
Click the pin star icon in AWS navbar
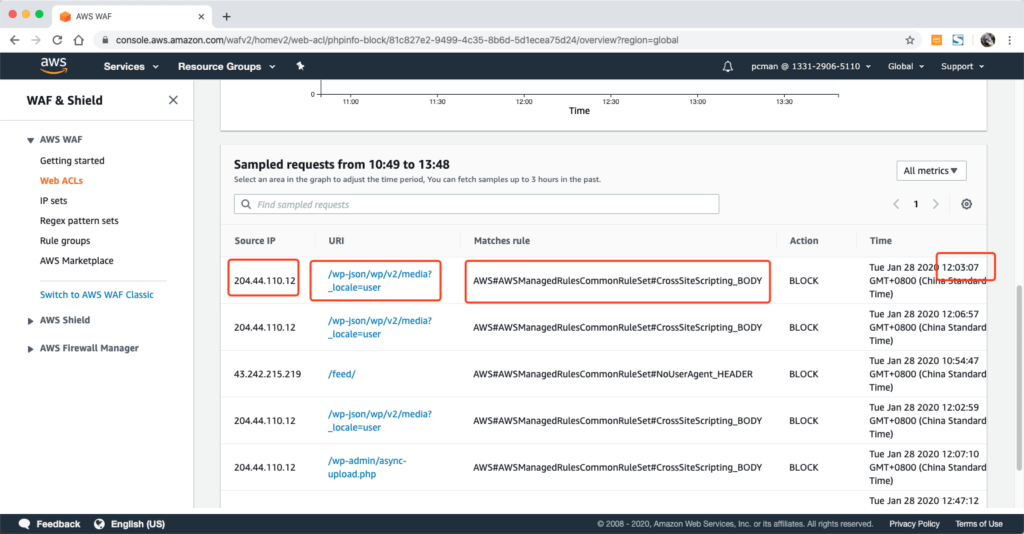click(x=300, y=66)
